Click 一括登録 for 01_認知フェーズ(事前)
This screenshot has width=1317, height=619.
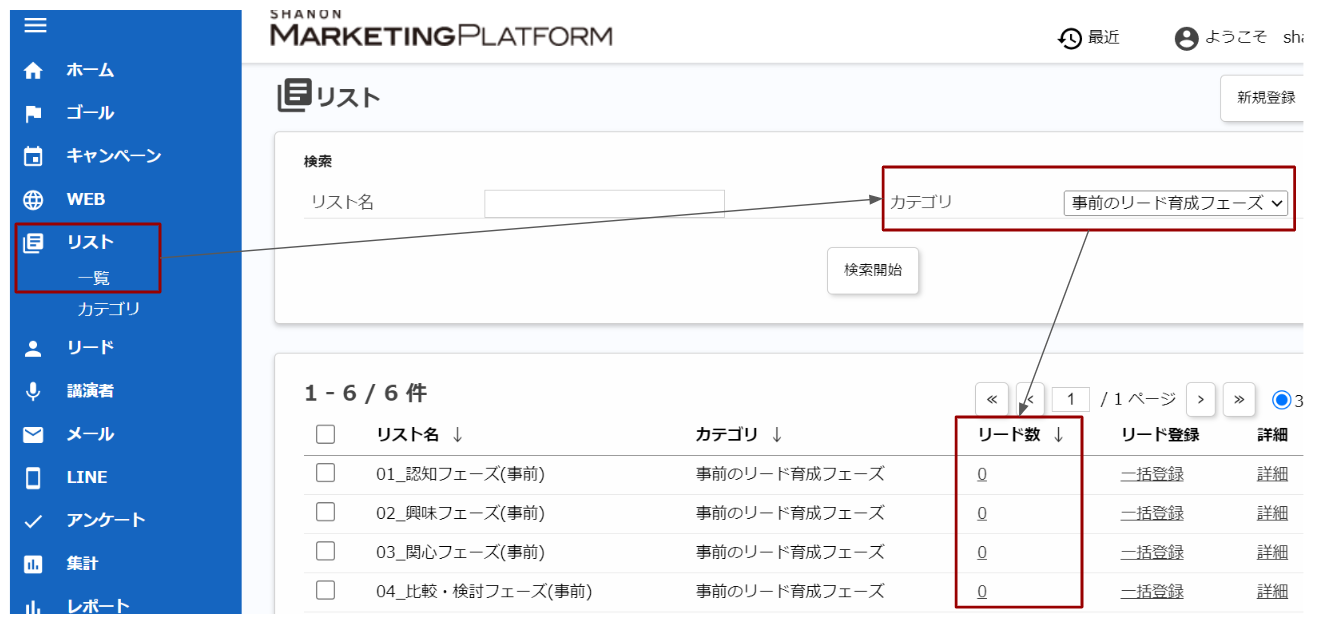pos(1152,474)
